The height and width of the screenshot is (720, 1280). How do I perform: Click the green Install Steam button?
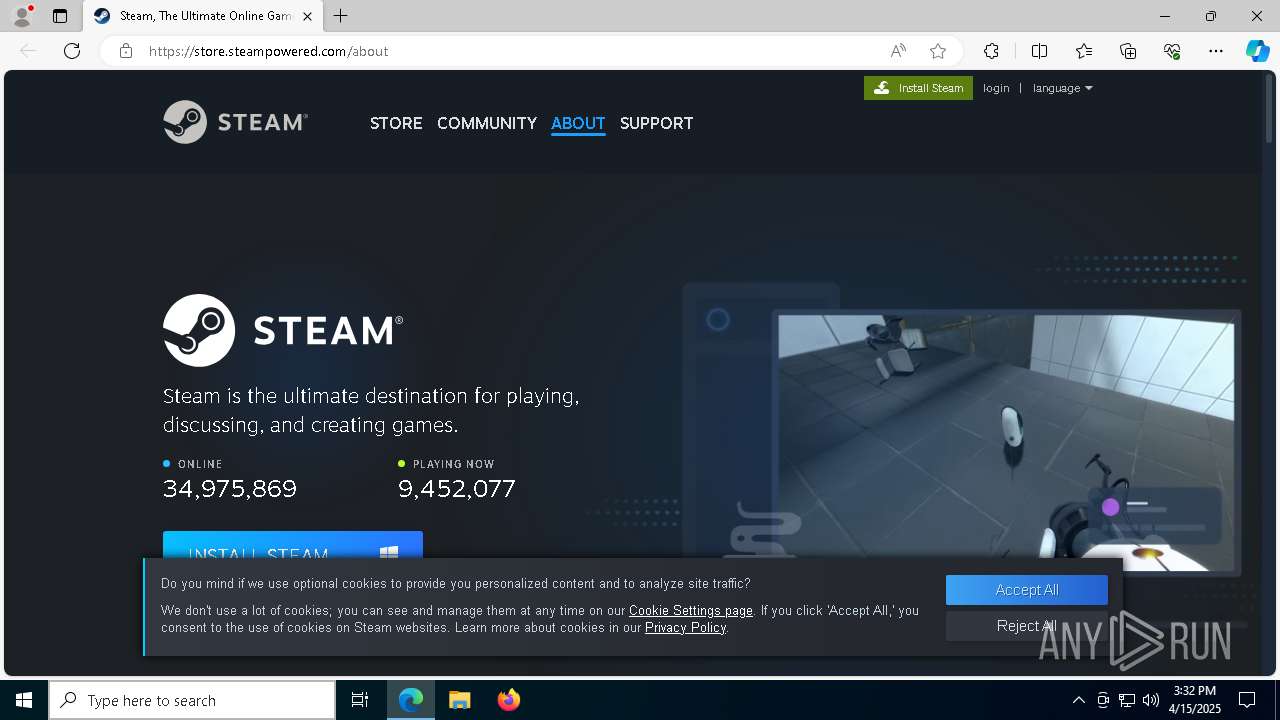[918, 88]
